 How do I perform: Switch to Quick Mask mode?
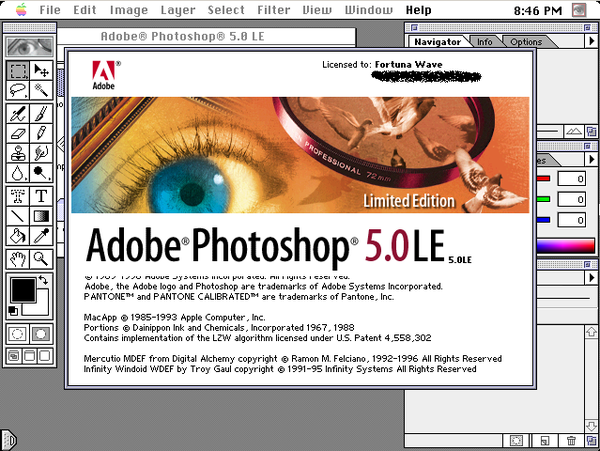[41, 334]
